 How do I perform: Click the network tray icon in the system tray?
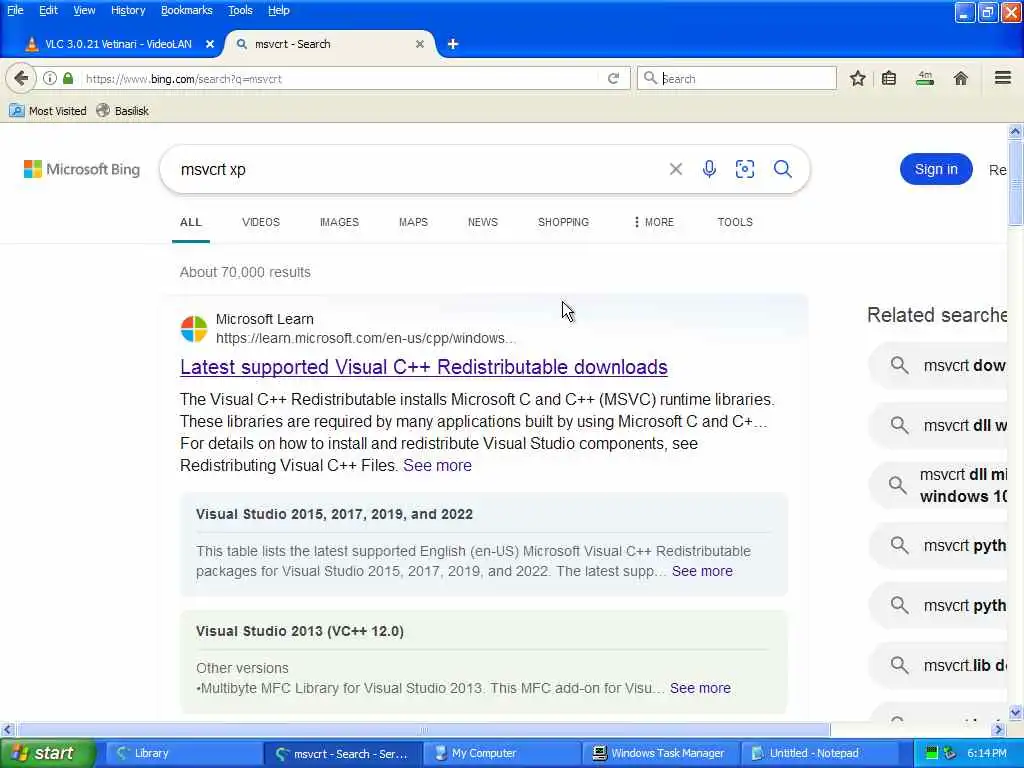click(949, 753)
